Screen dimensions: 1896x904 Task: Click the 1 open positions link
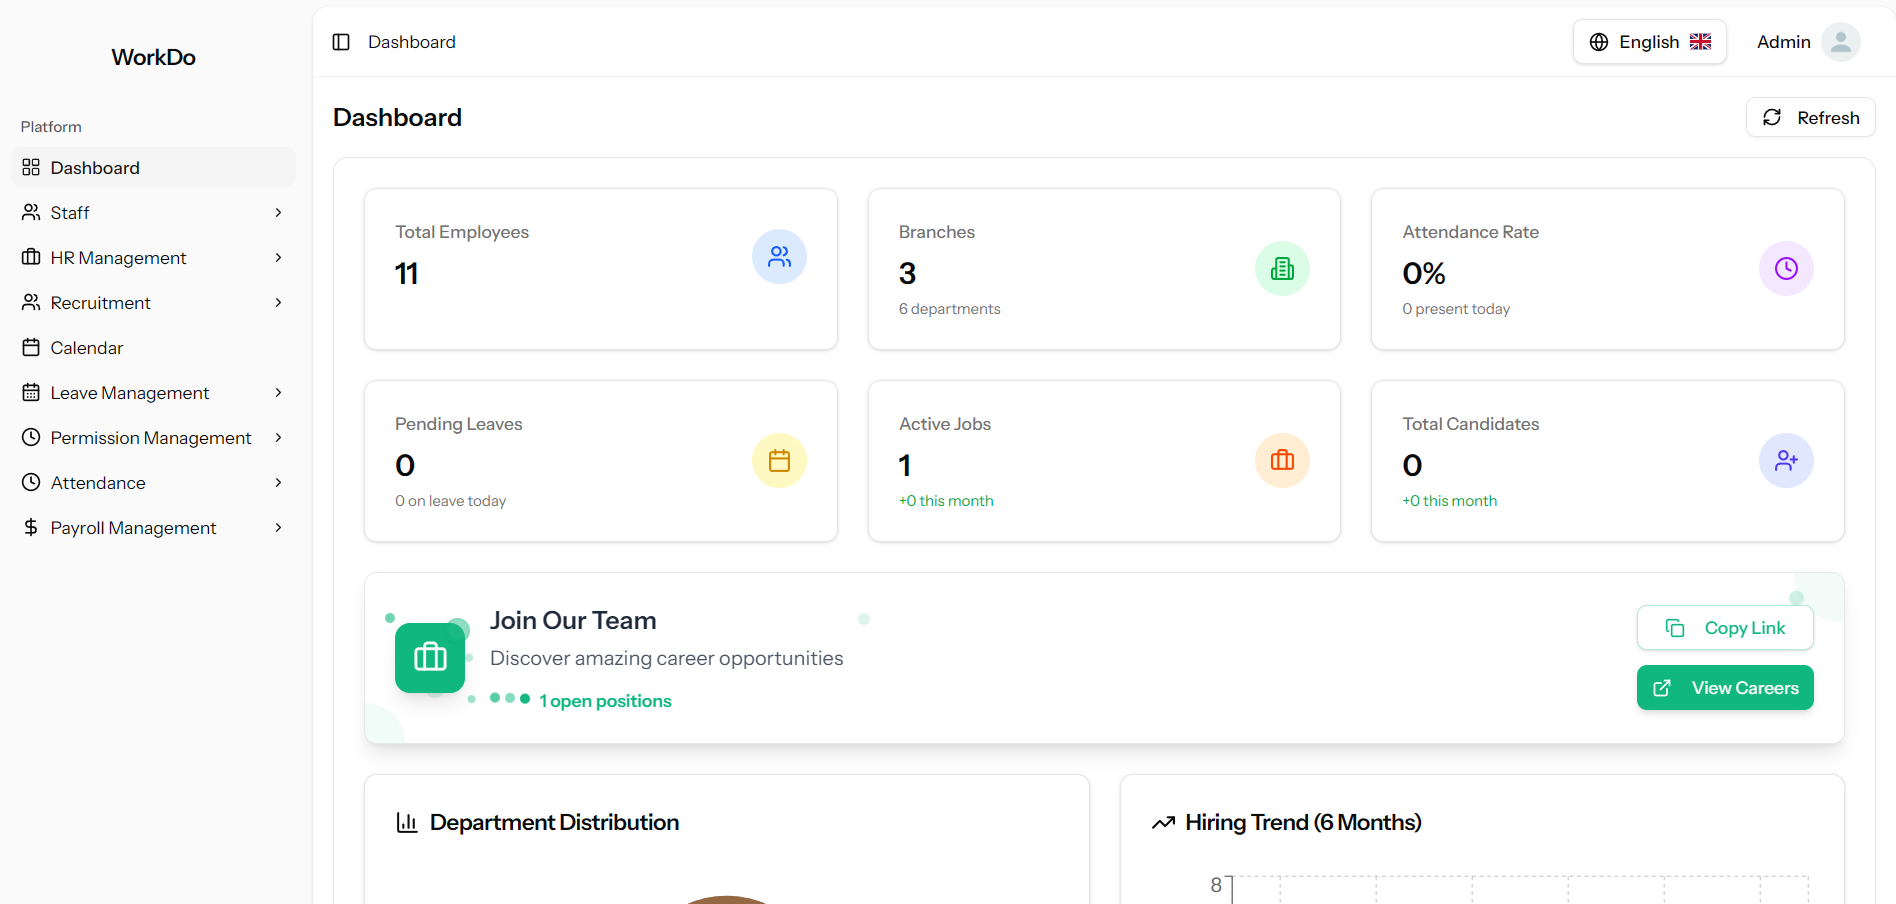pyautogui.click(x=605, y=701)
